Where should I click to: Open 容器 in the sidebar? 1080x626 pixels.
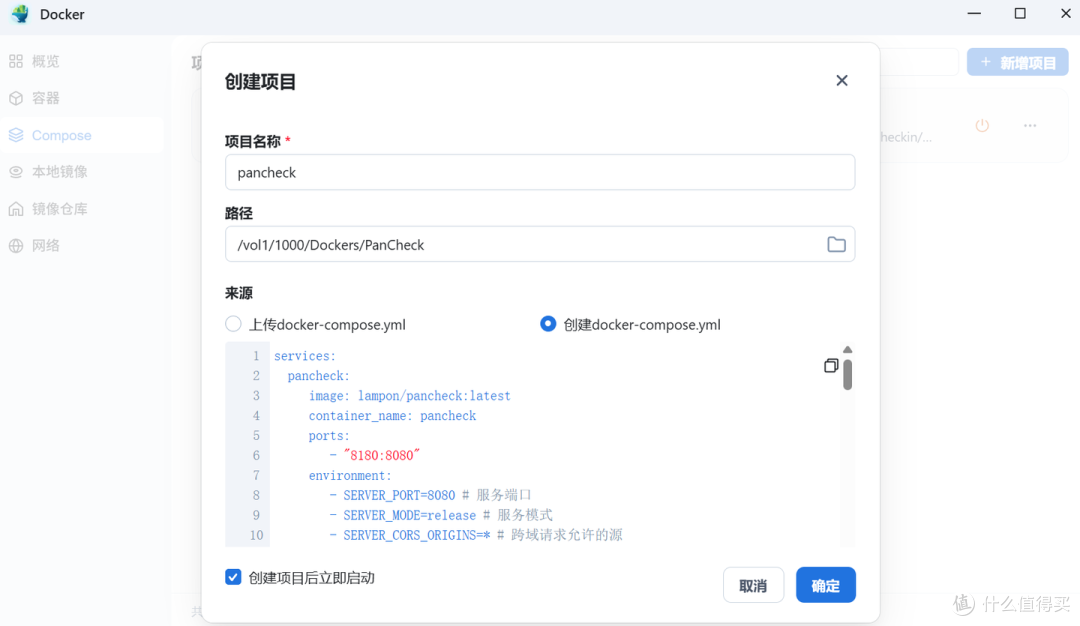[82, 98]
